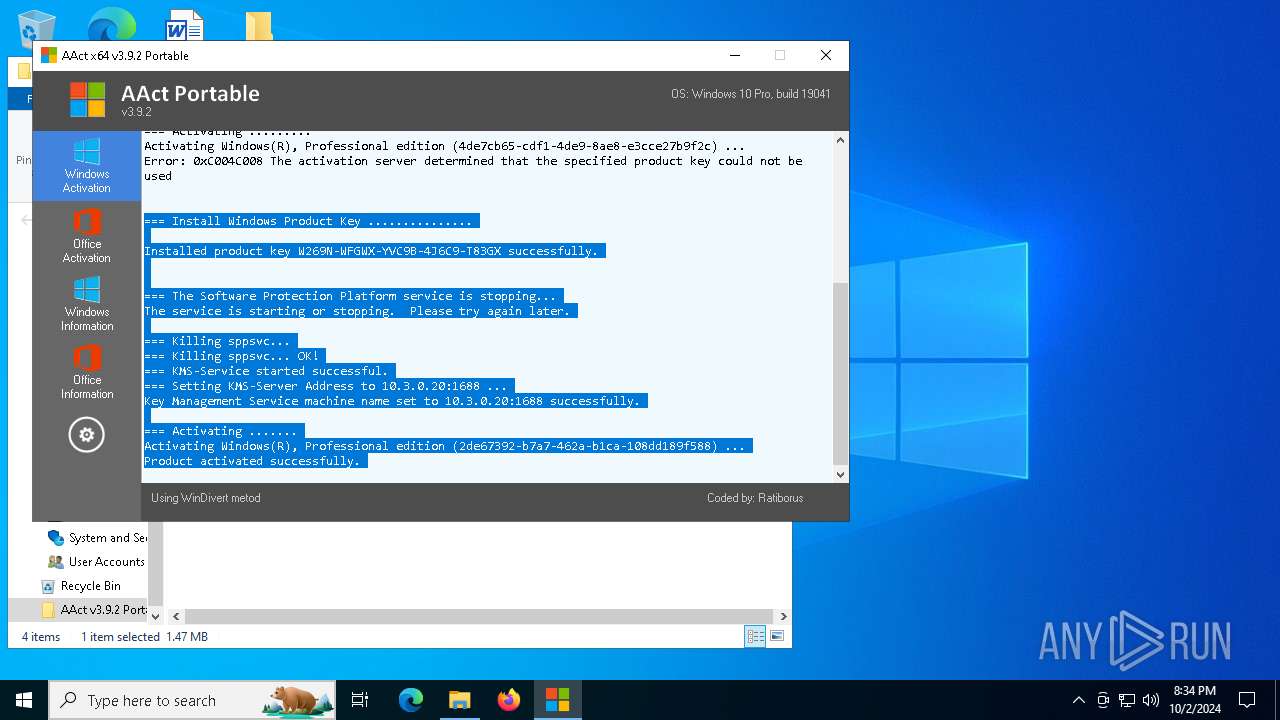Image resolution: width=1280 pixels, height=720 pixels.
Task: Open File Explorer from taskbar
Action: pos(459,700)
